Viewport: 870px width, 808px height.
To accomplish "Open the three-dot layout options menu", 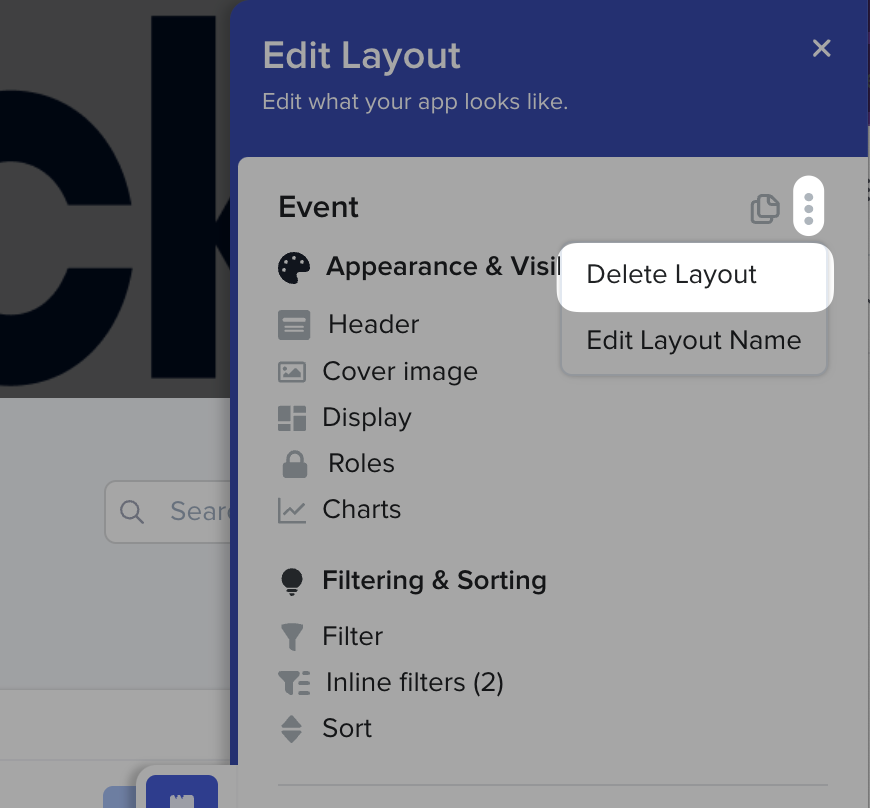I will pos(808,207).
